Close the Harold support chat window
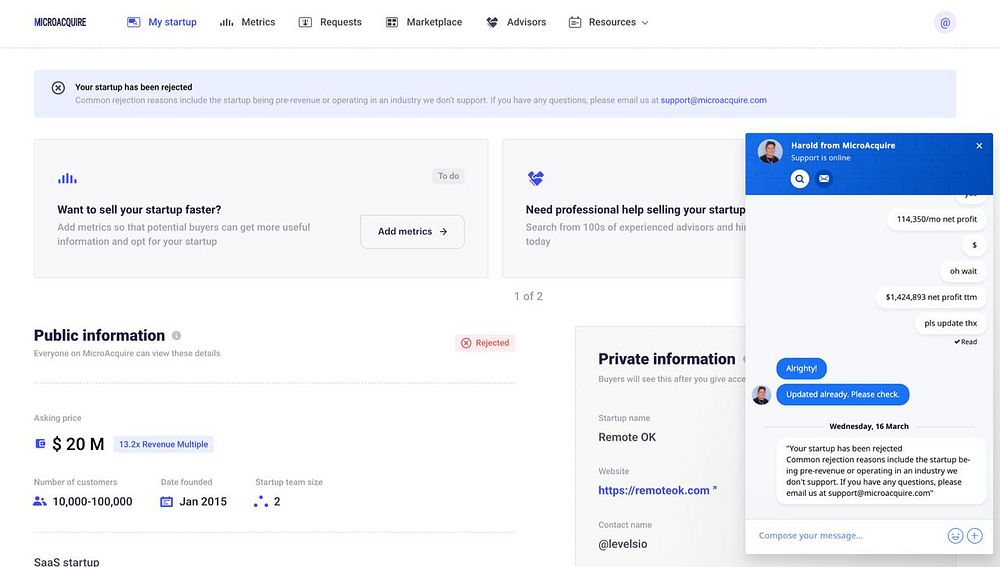The image size is (1000, 567). point(979,146)
